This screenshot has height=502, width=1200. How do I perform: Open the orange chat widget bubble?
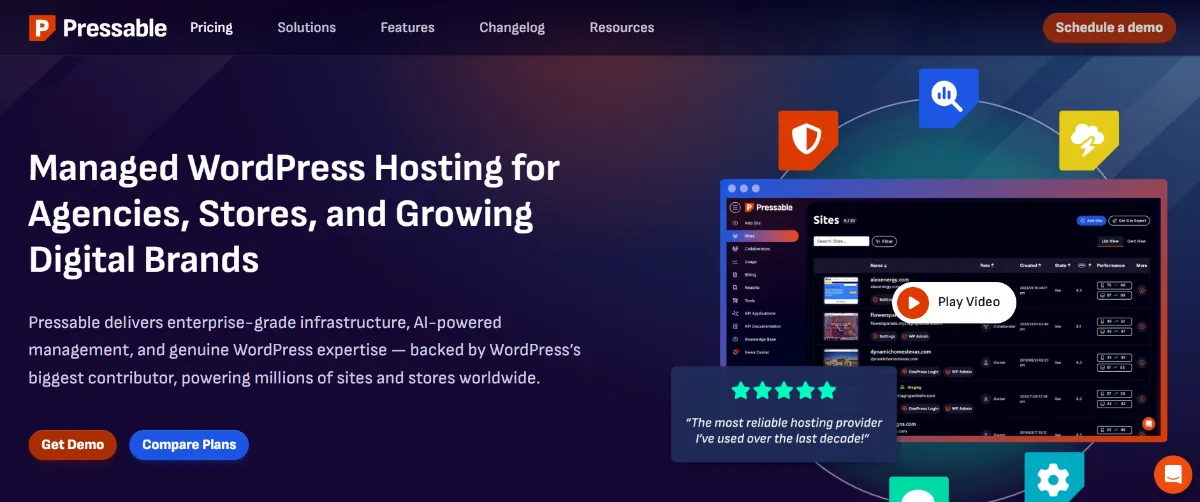[1173, 474]
